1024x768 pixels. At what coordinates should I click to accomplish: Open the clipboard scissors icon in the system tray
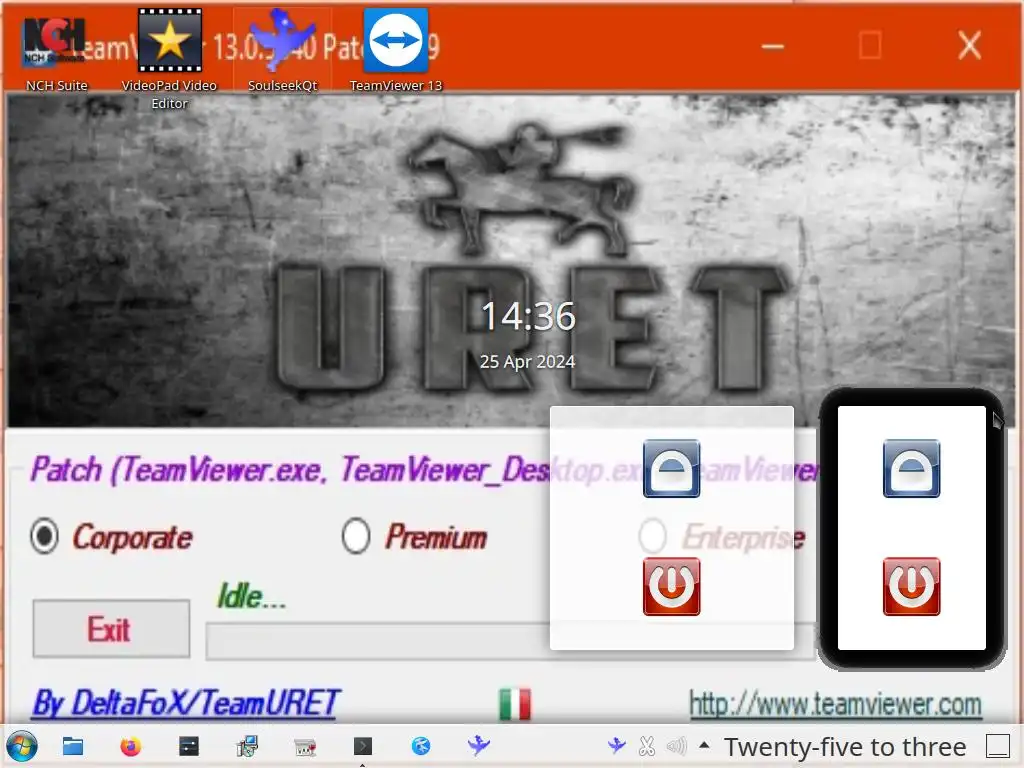tap(647, 746)
